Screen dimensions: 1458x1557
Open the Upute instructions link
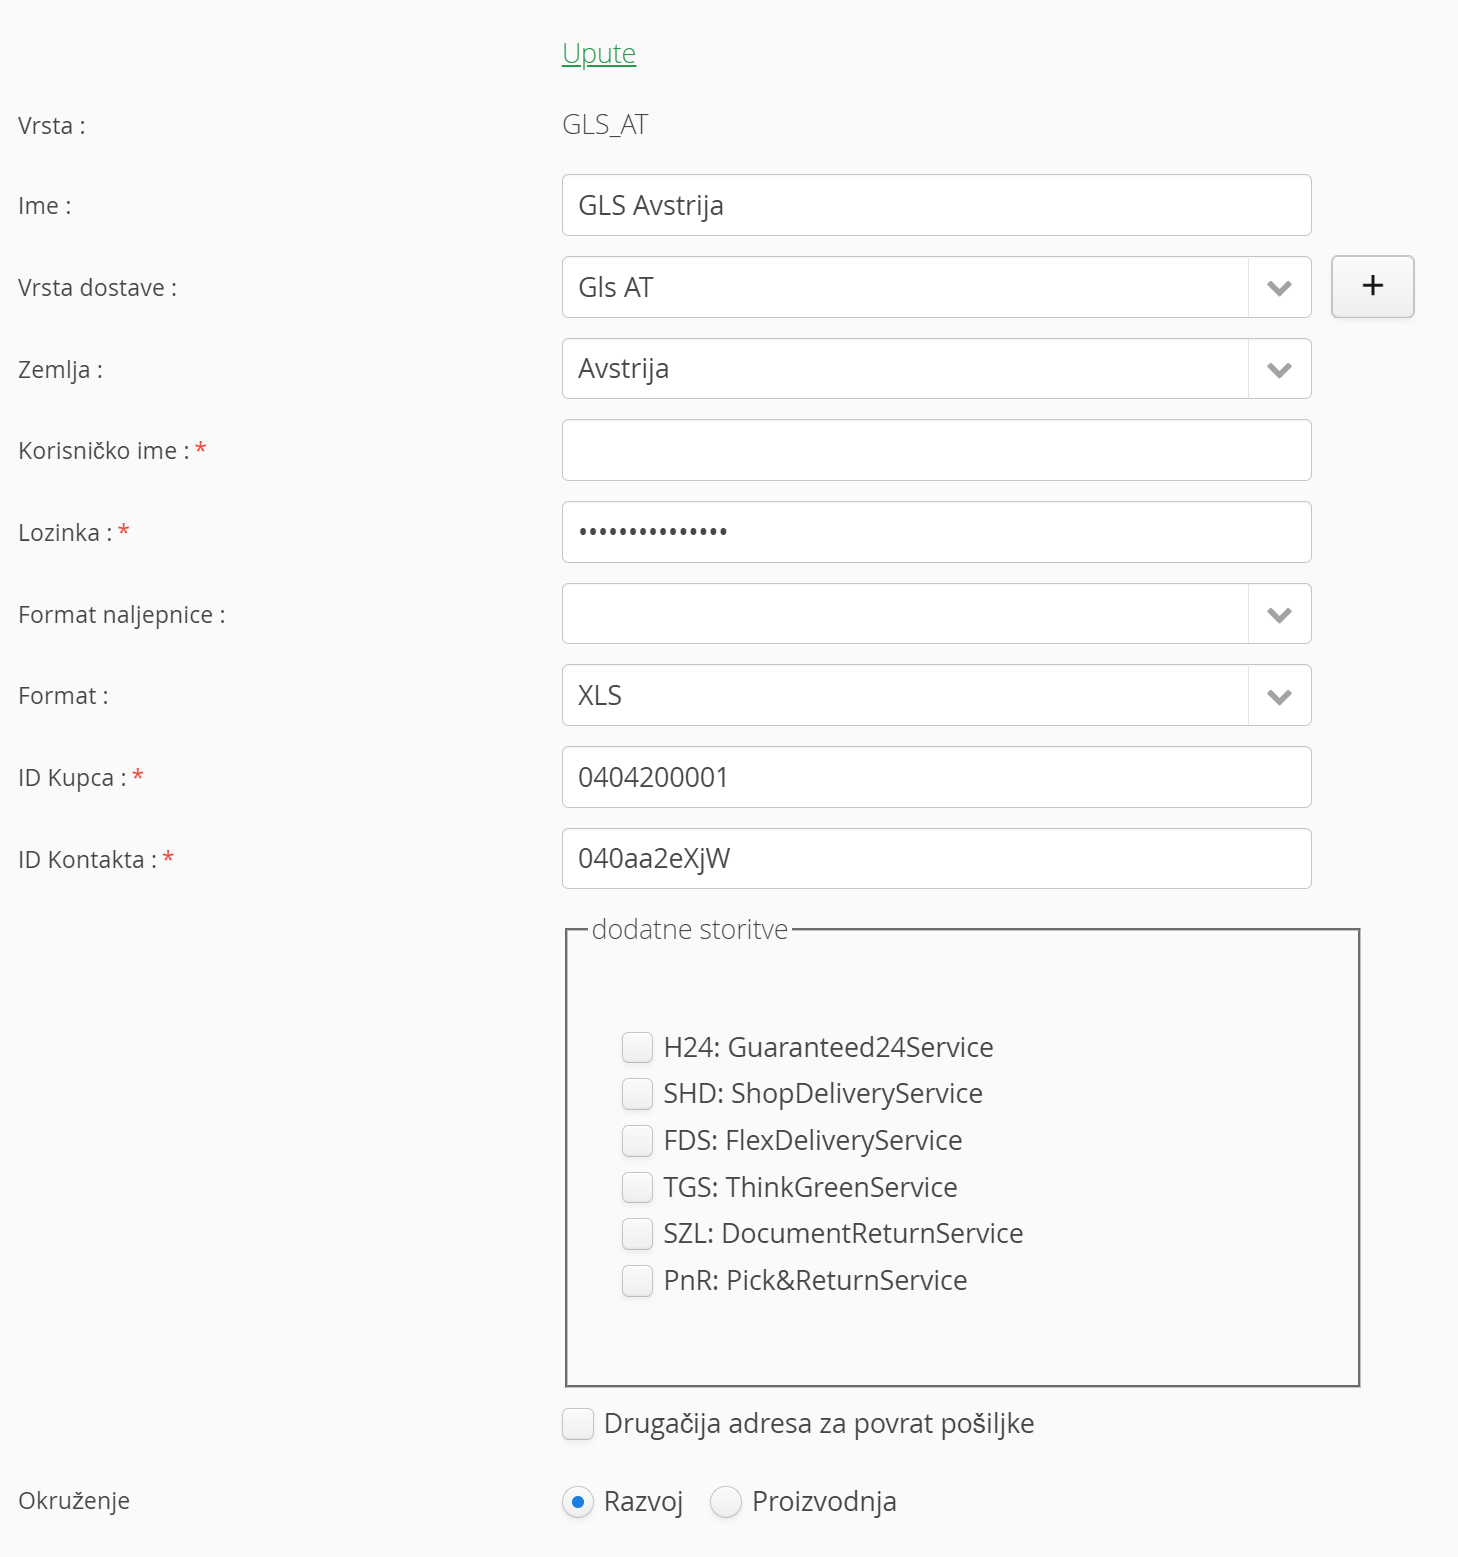coord(599,53)
